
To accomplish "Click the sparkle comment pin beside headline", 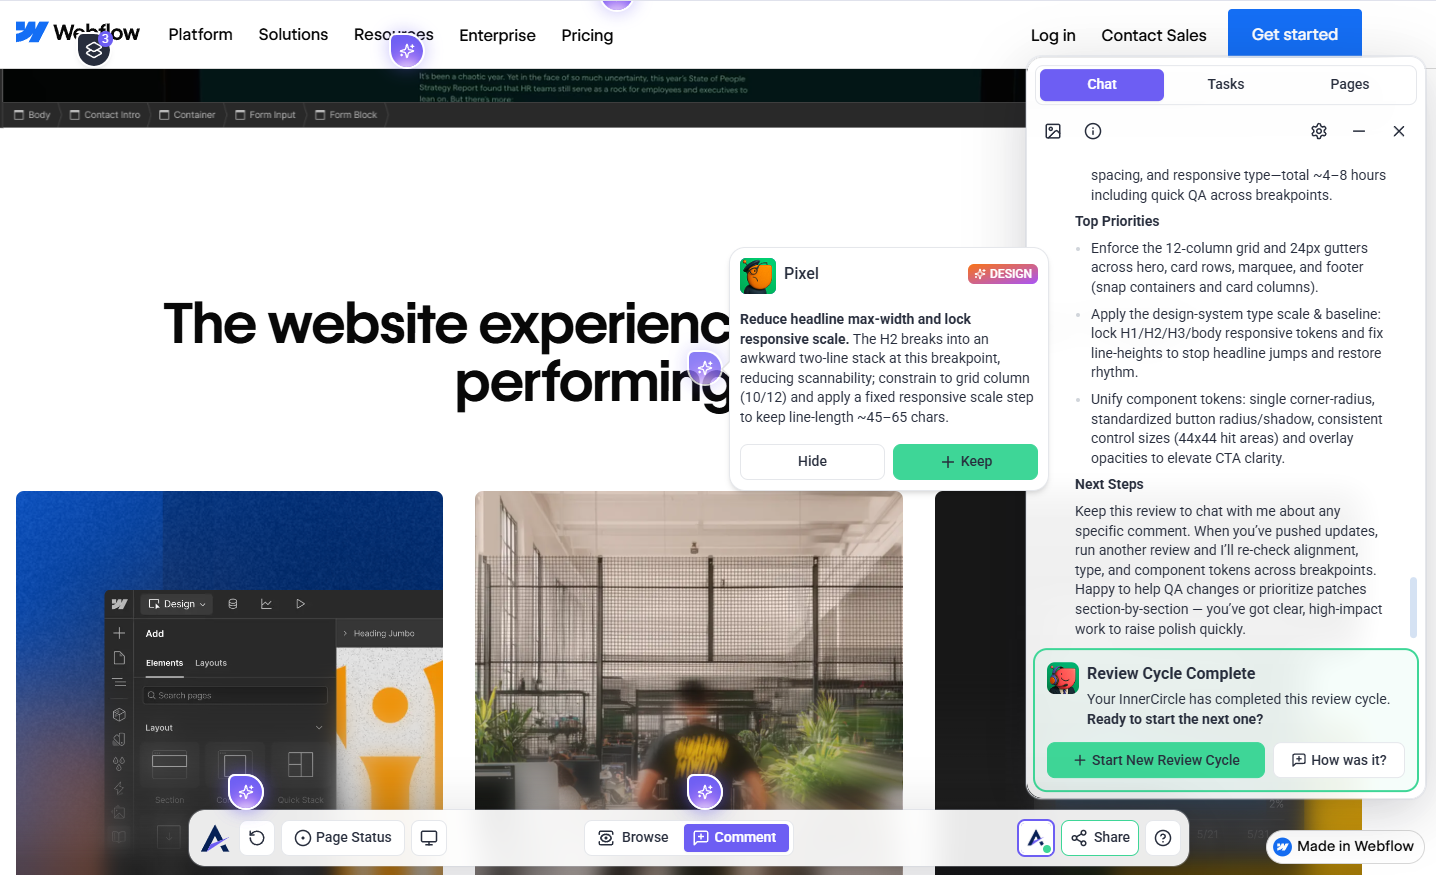I will coord(705,368).
